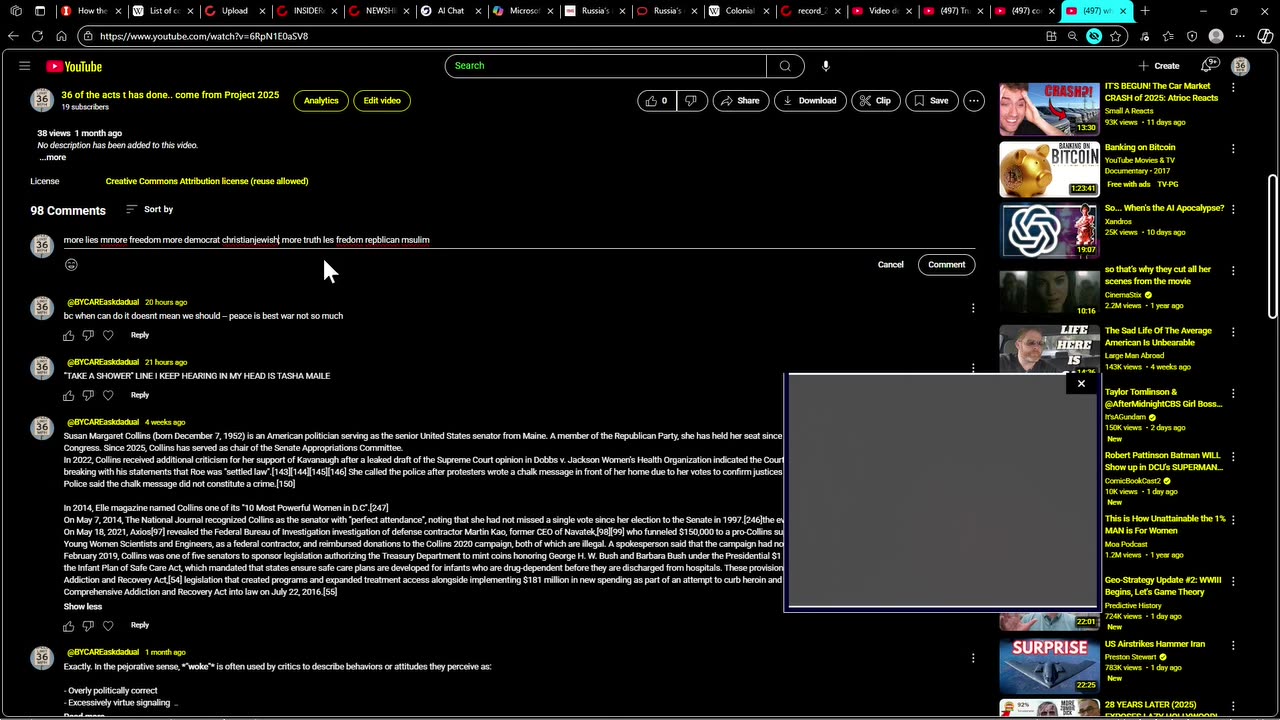Image resolution: width=1280 pixels, height=720 pixels.
Task: Switch to the 'Video de' YouTube tab
Action: coord(882,11)
